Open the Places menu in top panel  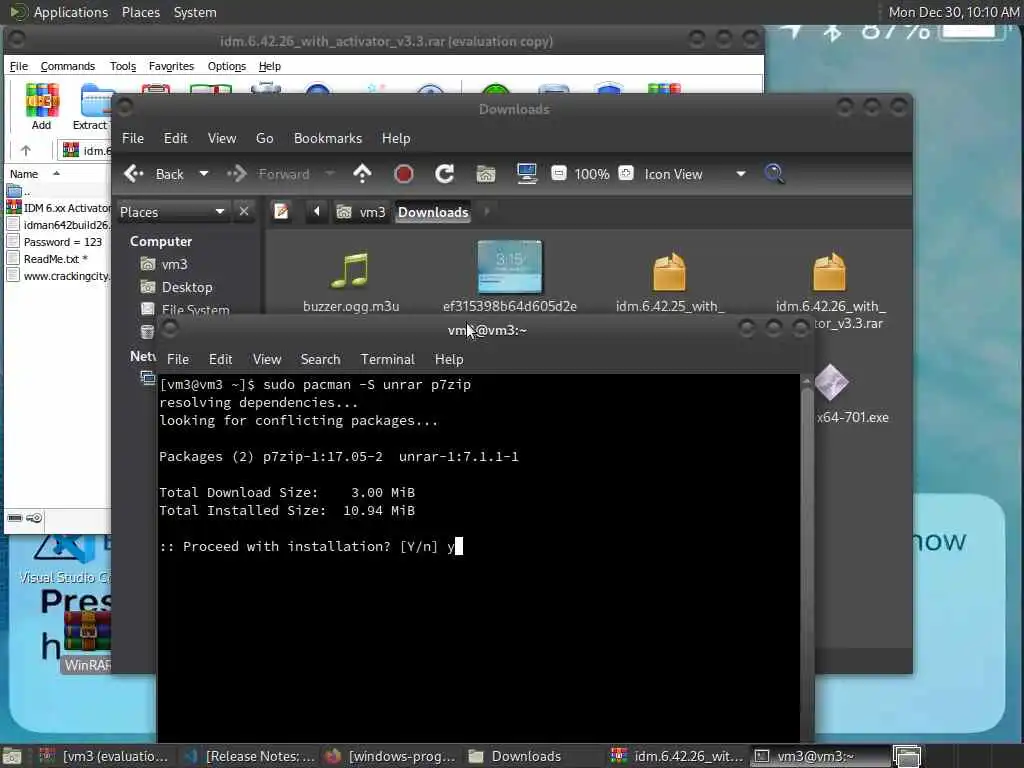pos(140,12)
